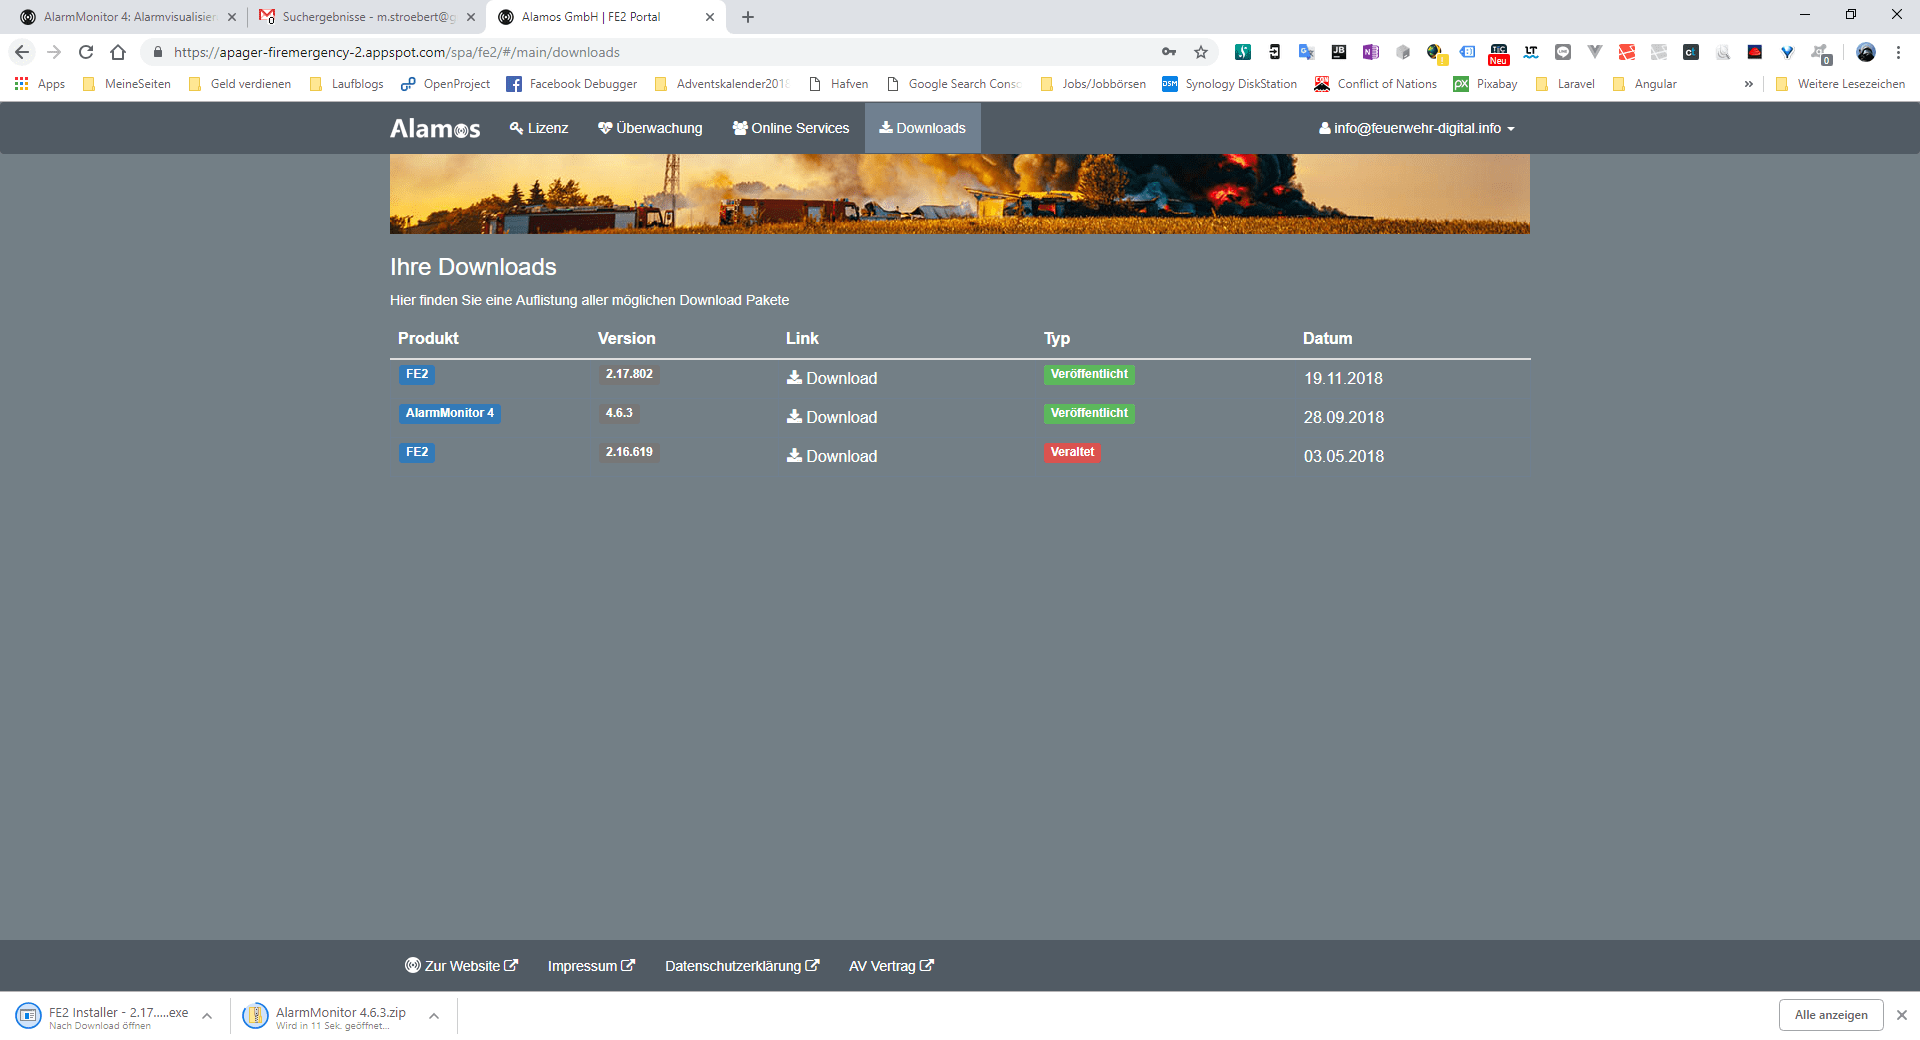Open the OneNote clipper extension
This screenshot has height=1040, width=1920.
coord(1370,52)
